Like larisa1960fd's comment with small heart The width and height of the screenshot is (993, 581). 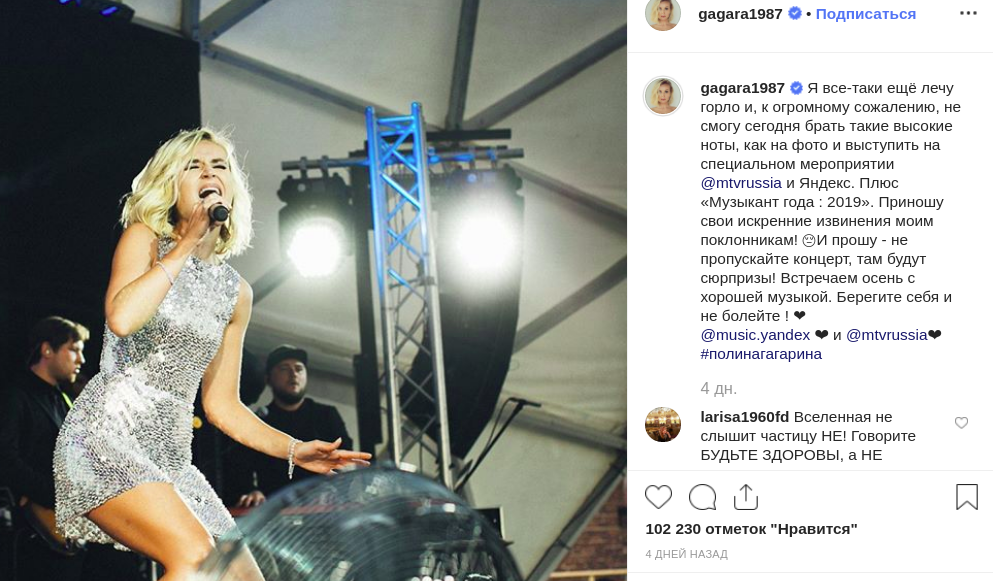[961, 423]
